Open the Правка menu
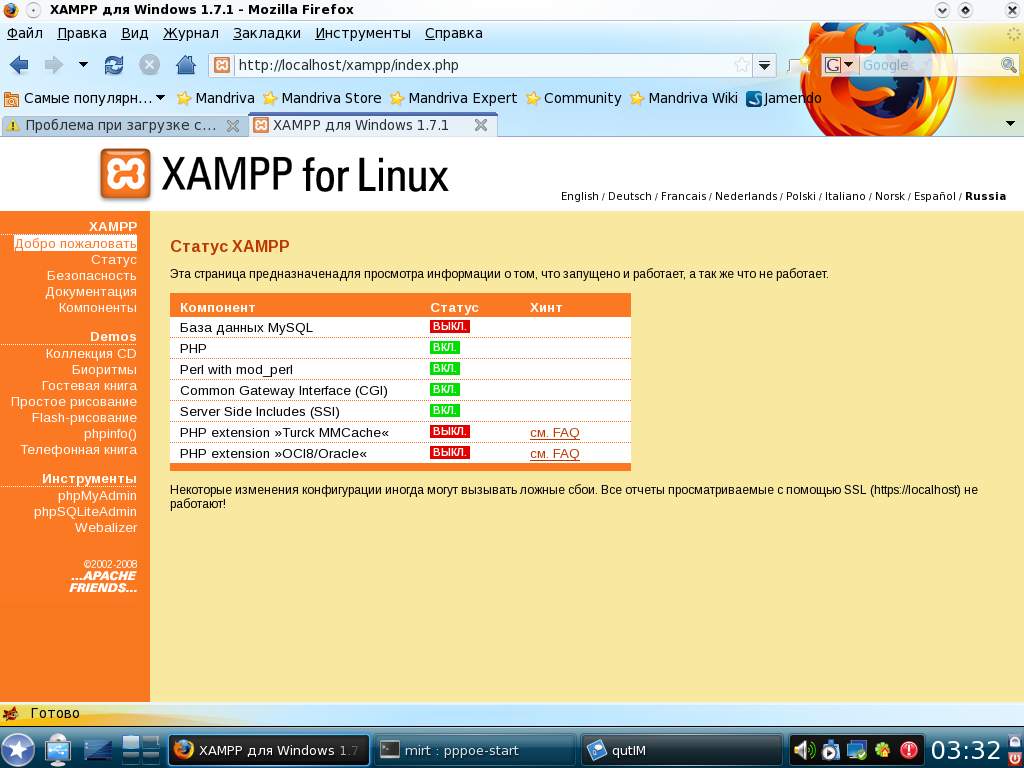 click(x=82, y=33)
